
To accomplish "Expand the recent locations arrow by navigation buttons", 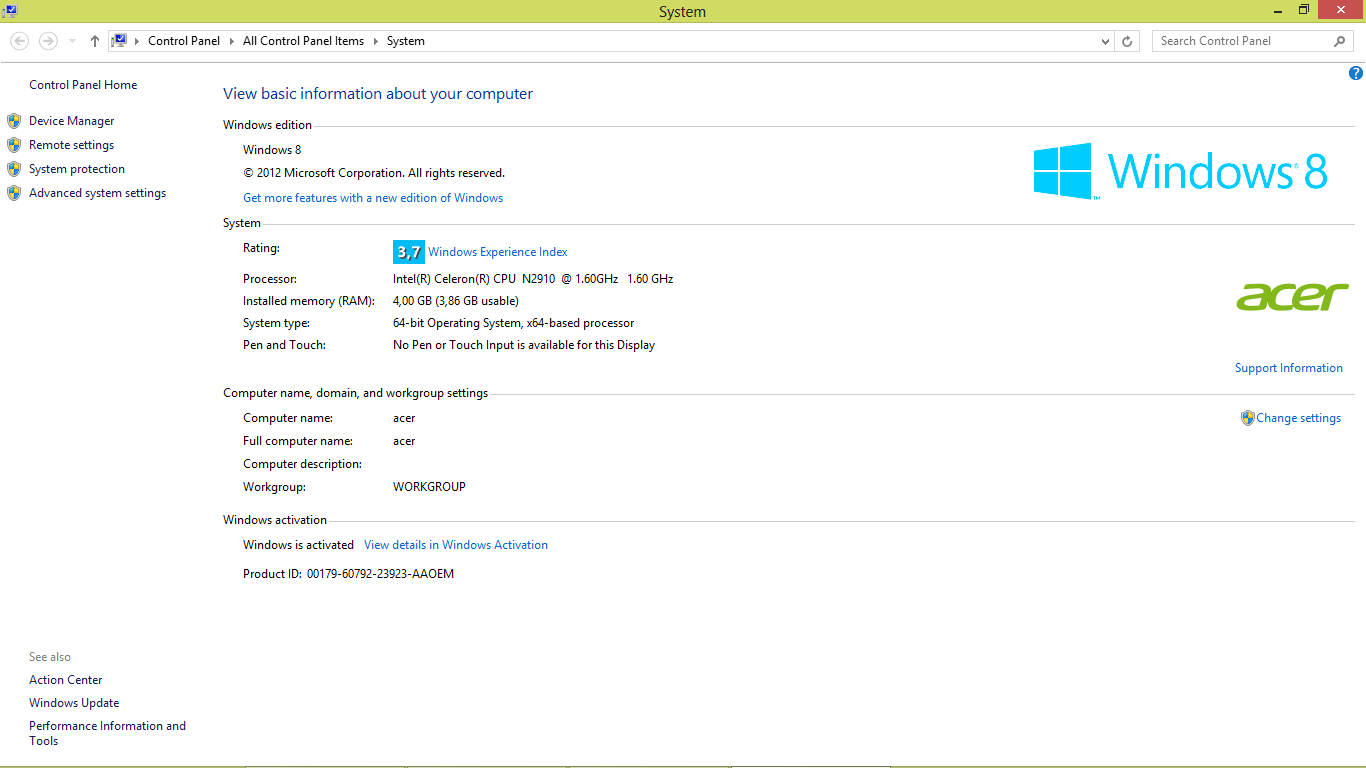I will coord(72,41).
